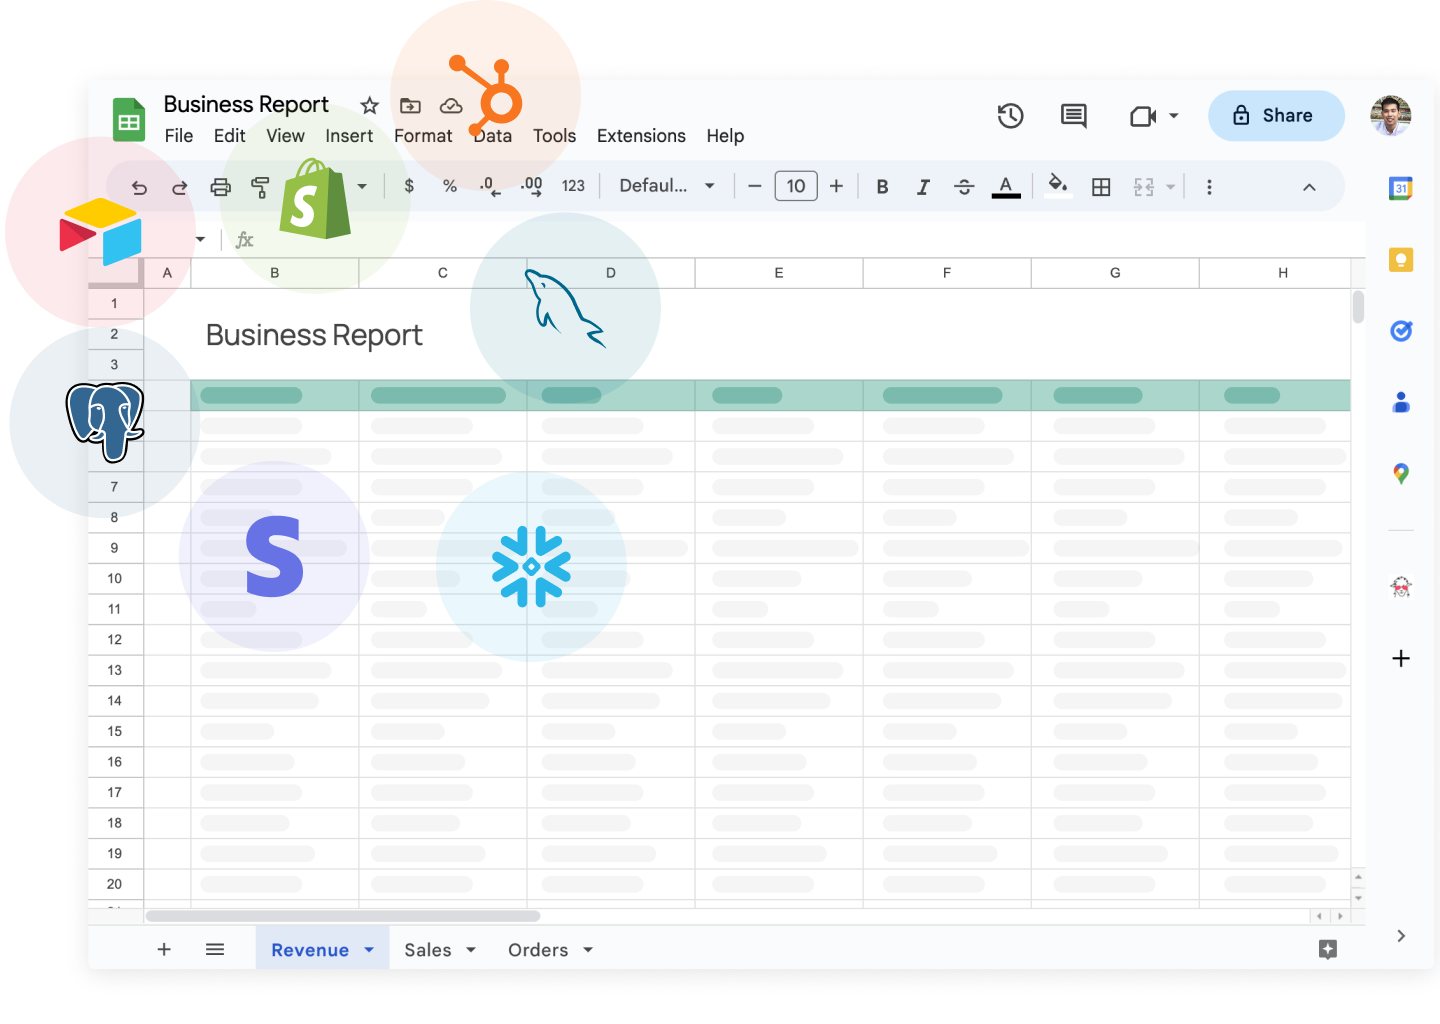Image resolution: width=1440 pixels, height=1024 pixels.
Task: Open the Format menu
Action: click(423, 136)
